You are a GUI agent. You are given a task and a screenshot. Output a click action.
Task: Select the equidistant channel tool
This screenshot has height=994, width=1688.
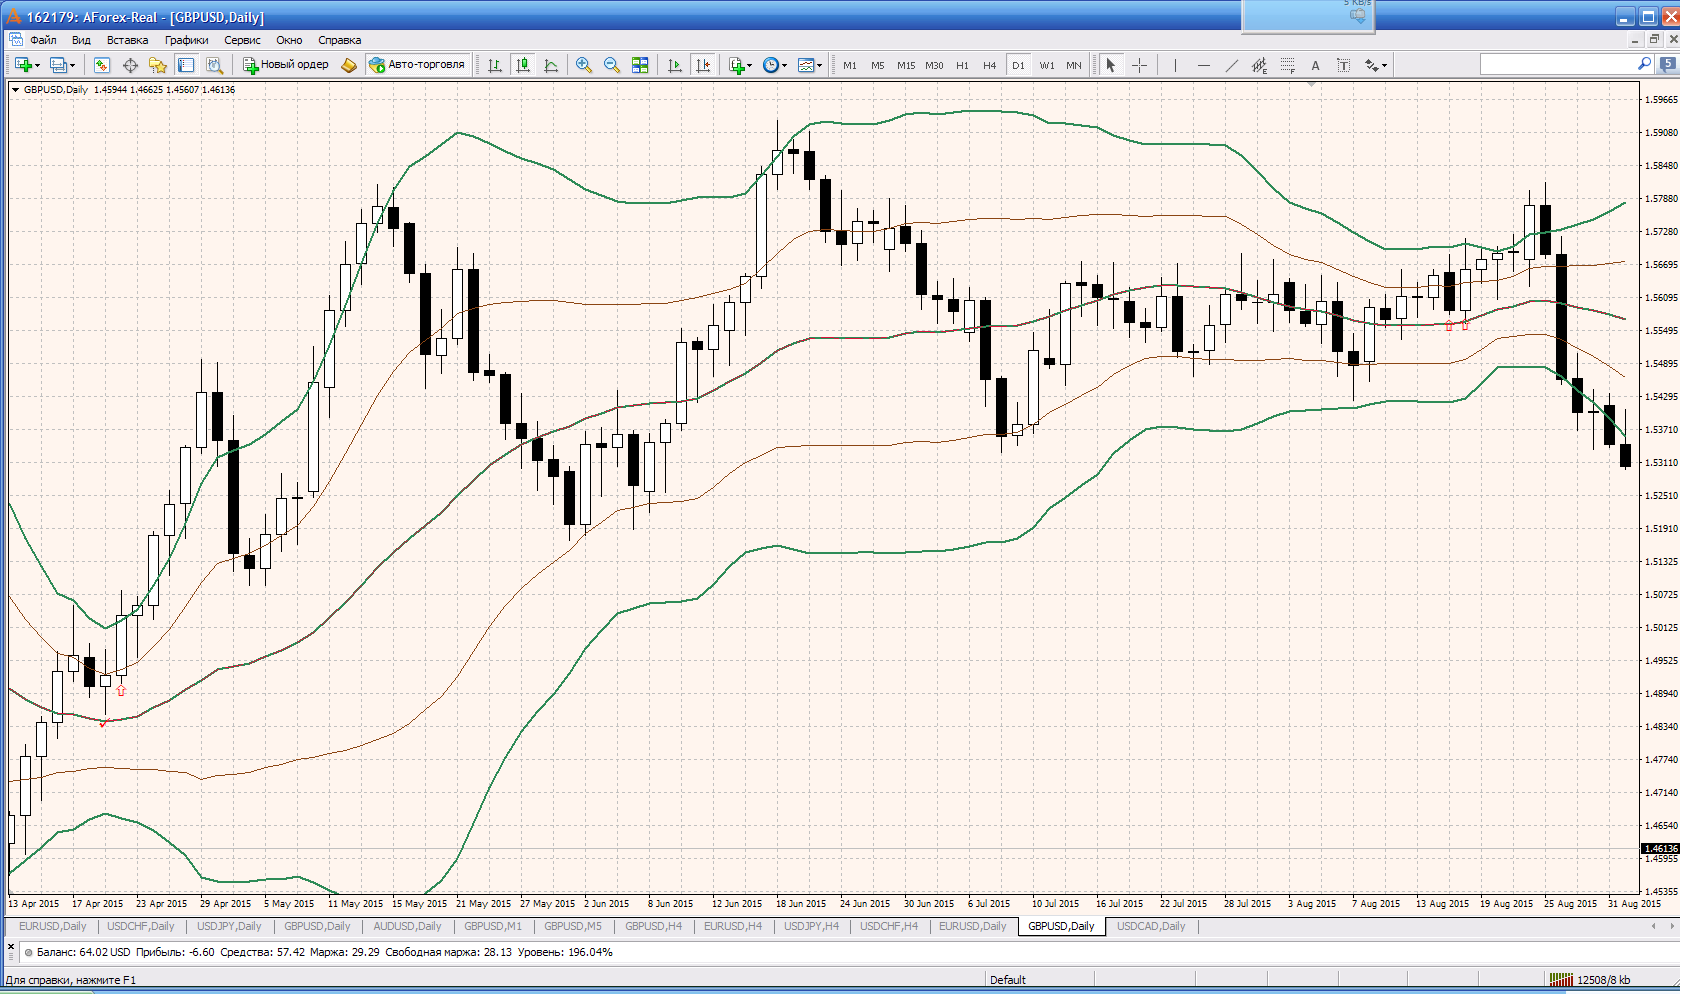coord(1259,65)
